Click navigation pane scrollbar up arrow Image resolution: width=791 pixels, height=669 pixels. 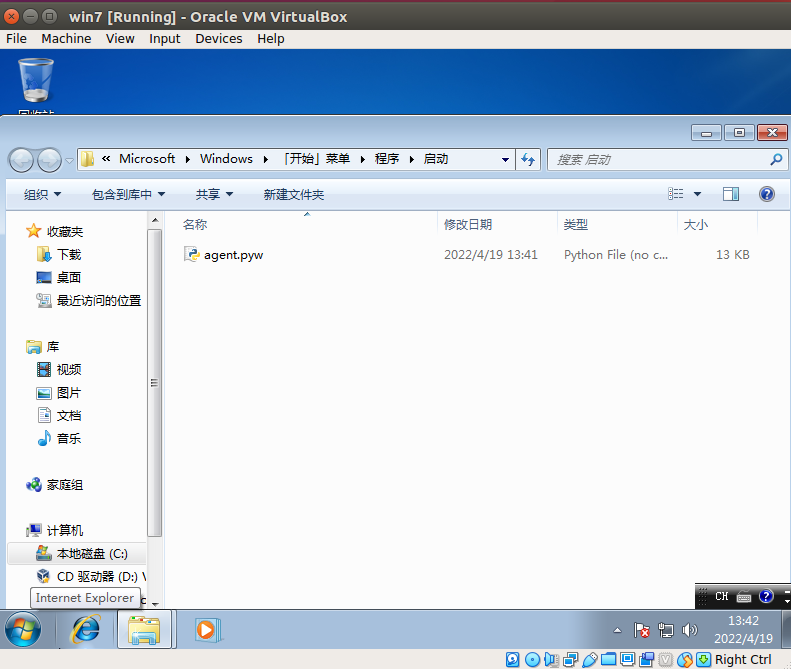point(155,220)
